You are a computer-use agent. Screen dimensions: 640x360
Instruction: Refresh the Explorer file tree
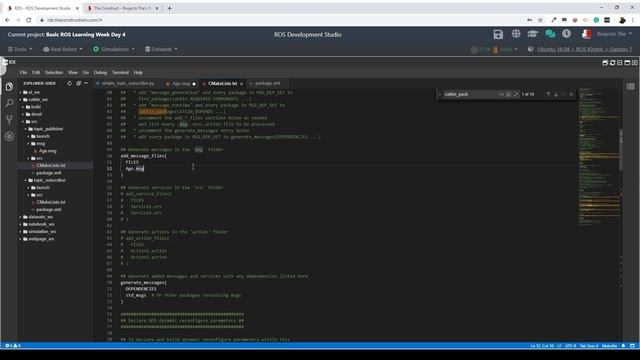pyautogui.click(x=69, y=83)
